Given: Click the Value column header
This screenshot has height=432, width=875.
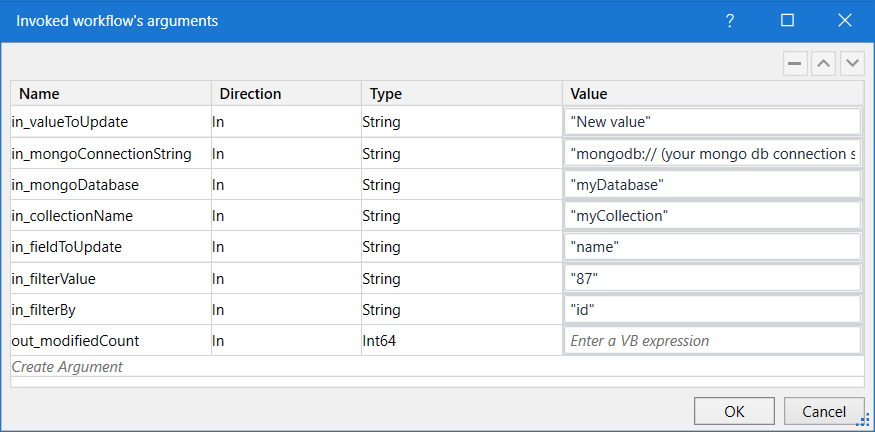Looking at the screenshot, I should tap(713, 94).
